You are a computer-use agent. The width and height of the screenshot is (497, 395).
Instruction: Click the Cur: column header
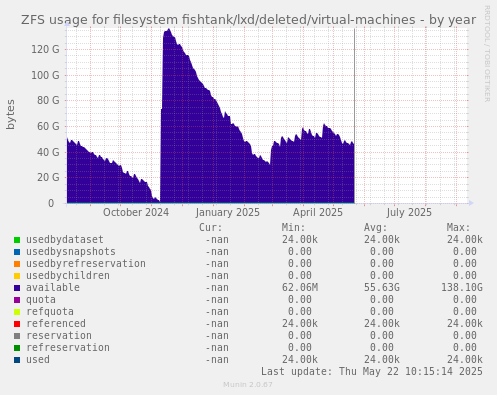click(211, 228)
